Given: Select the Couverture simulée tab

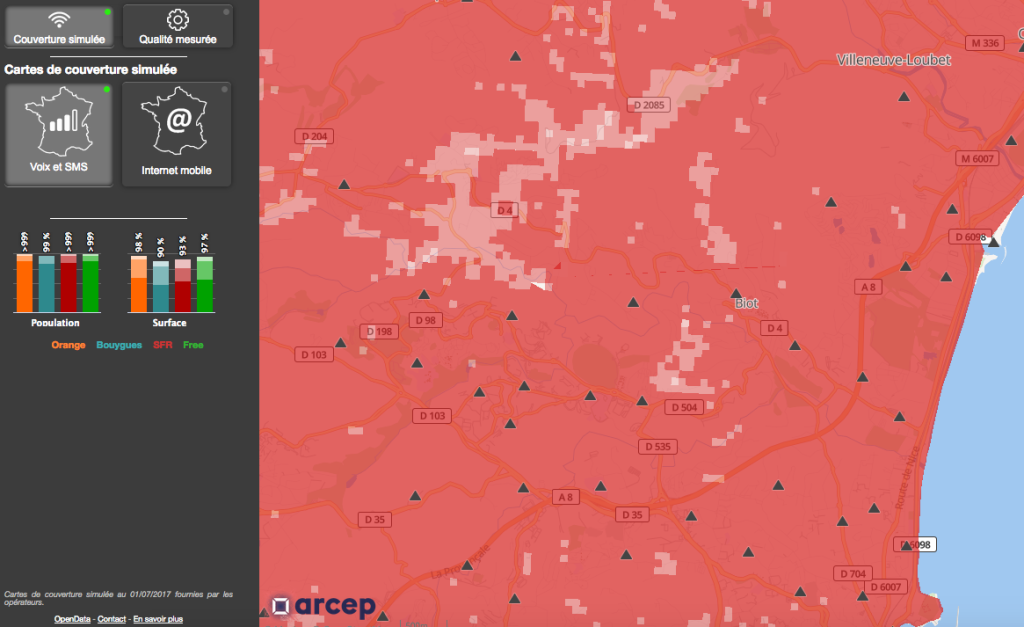Looking at the screenshot, I should tap(58, 26).
